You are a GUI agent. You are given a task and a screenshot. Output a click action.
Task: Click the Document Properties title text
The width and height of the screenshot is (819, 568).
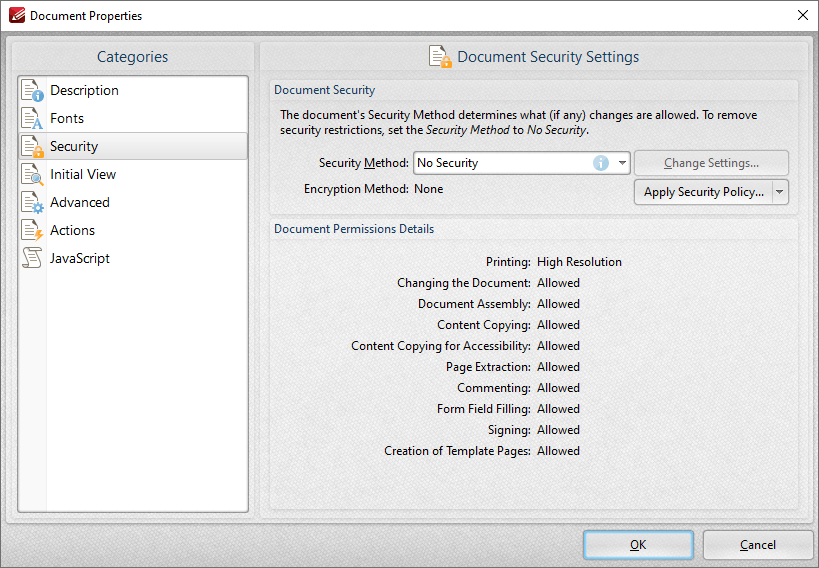(86, 16)
